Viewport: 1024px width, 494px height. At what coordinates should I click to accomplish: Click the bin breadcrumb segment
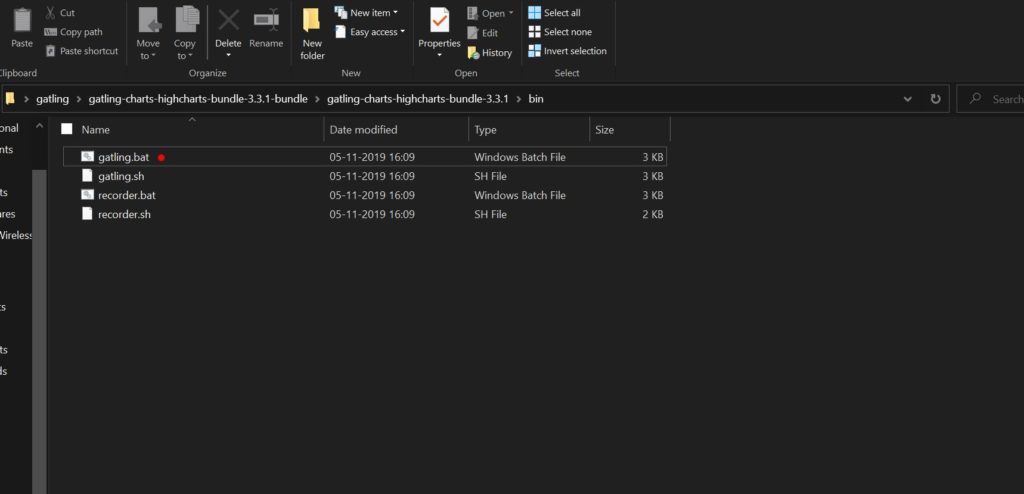[536, 99]
